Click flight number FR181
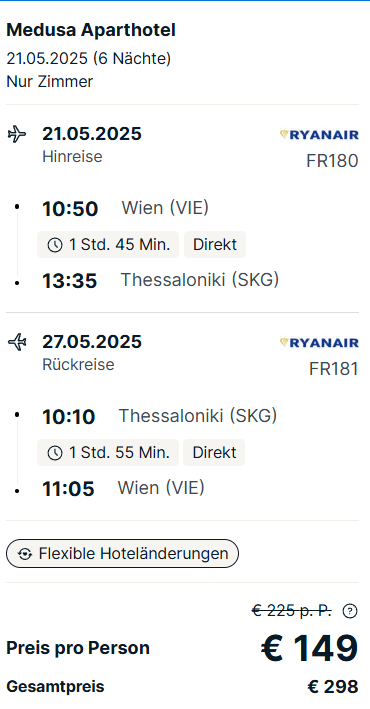 coord(333,369)
